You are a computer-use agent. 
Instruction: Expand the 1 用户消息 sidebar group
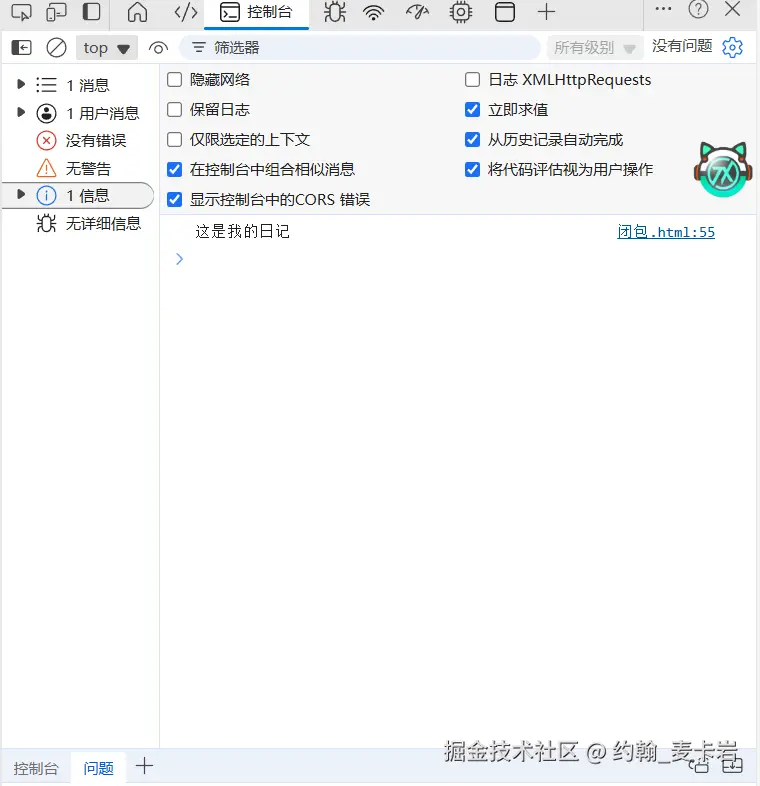21,112
